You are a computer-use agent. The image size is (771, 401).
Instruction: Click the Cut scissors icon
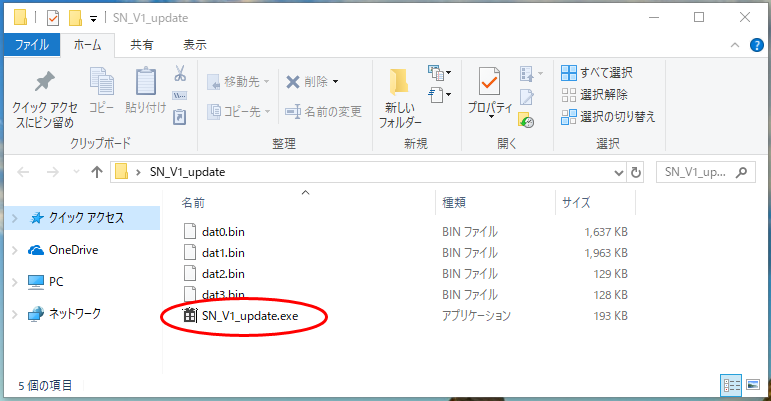click(x=180, y=74)
